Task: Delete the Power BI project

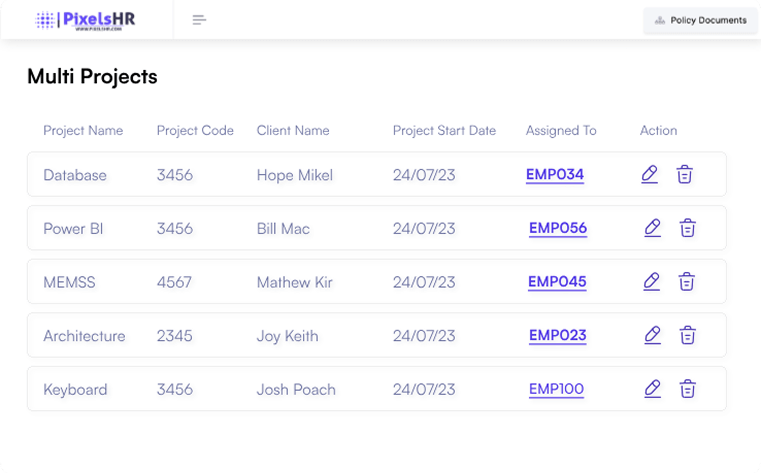Action: click(x=688, y=228)
